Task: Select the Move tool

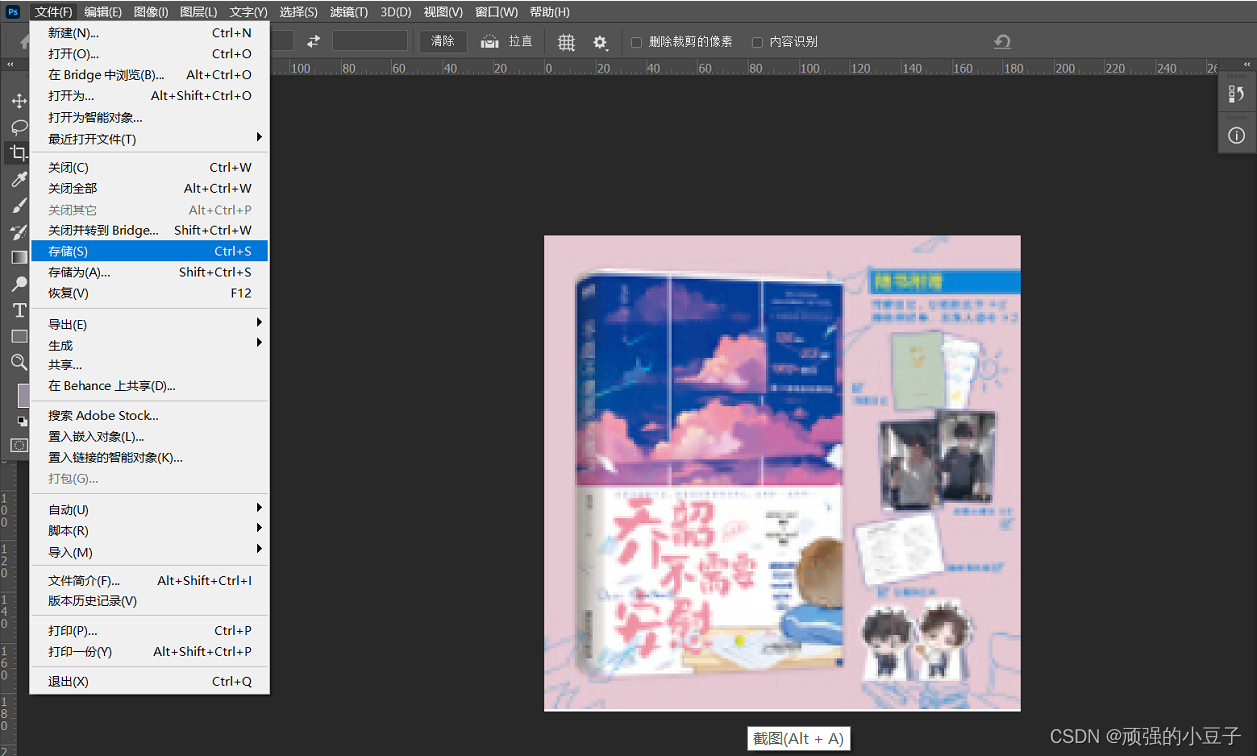Action: pyautogui.click(x=19, y=101)
